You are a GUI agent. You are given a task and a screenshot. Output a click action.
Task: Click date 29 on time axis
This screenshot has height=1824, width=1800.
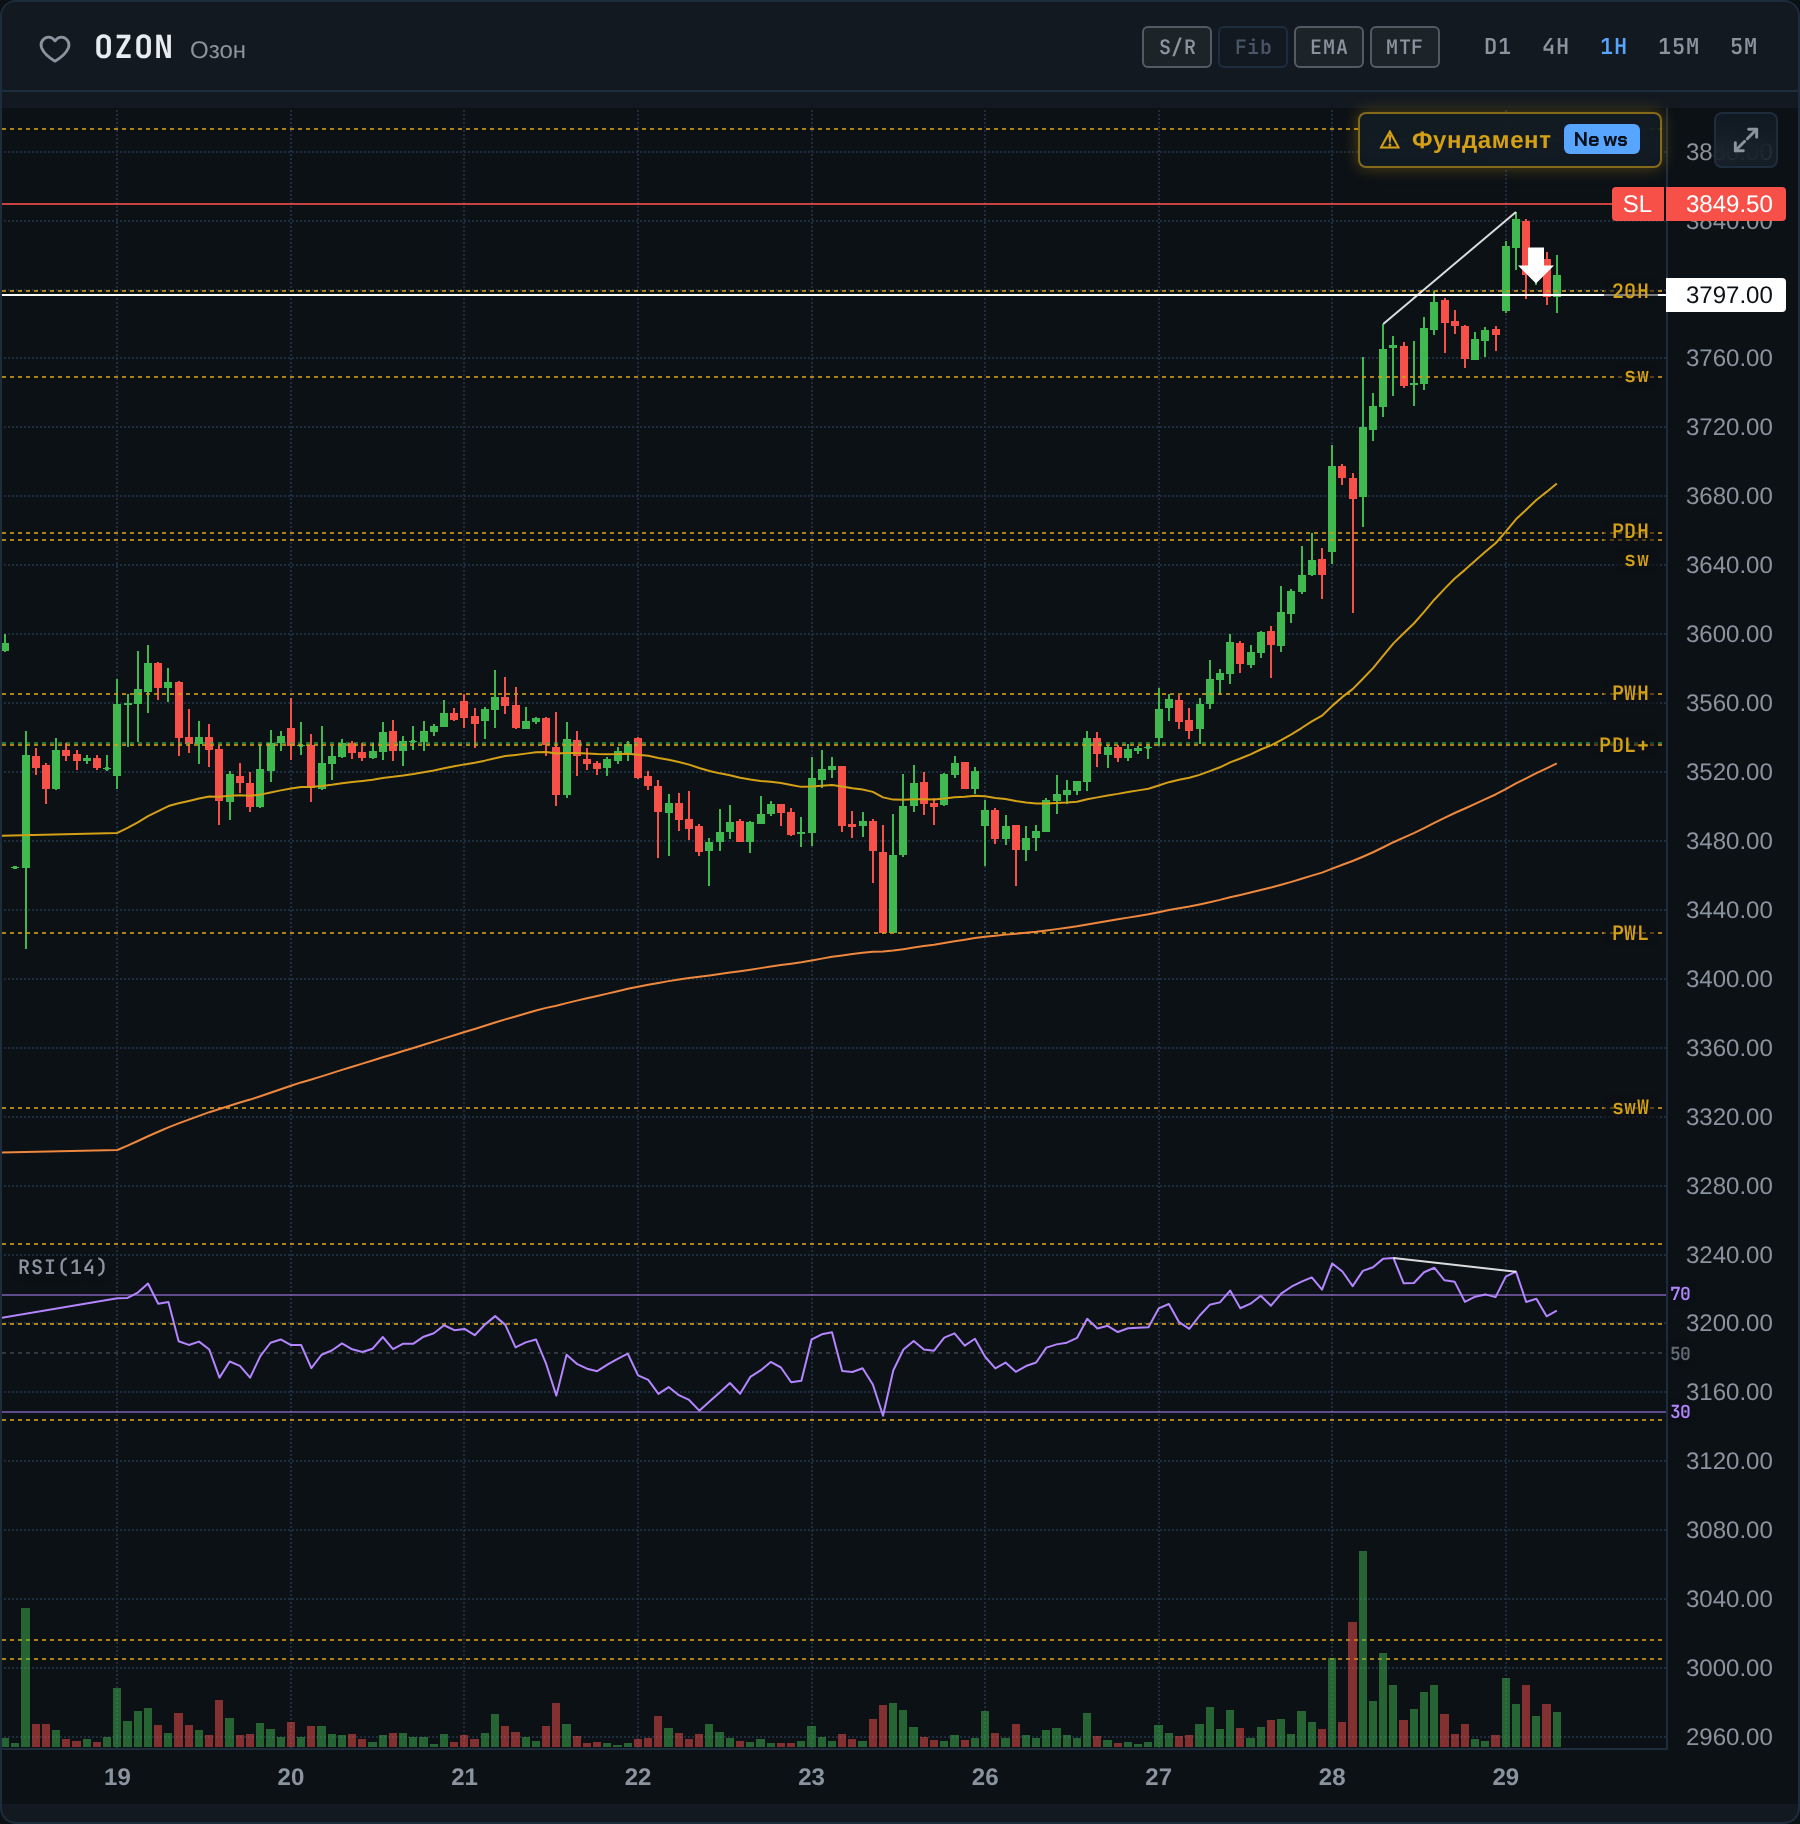coord(1505,1777)
